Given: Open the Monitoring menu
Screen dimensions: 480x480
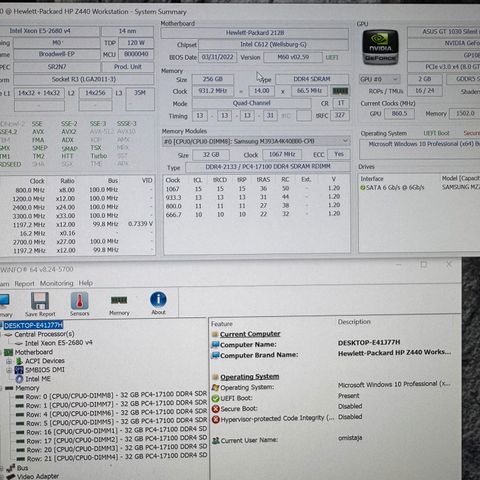Looking at the screenshot, I should click(x=56, y=283).
